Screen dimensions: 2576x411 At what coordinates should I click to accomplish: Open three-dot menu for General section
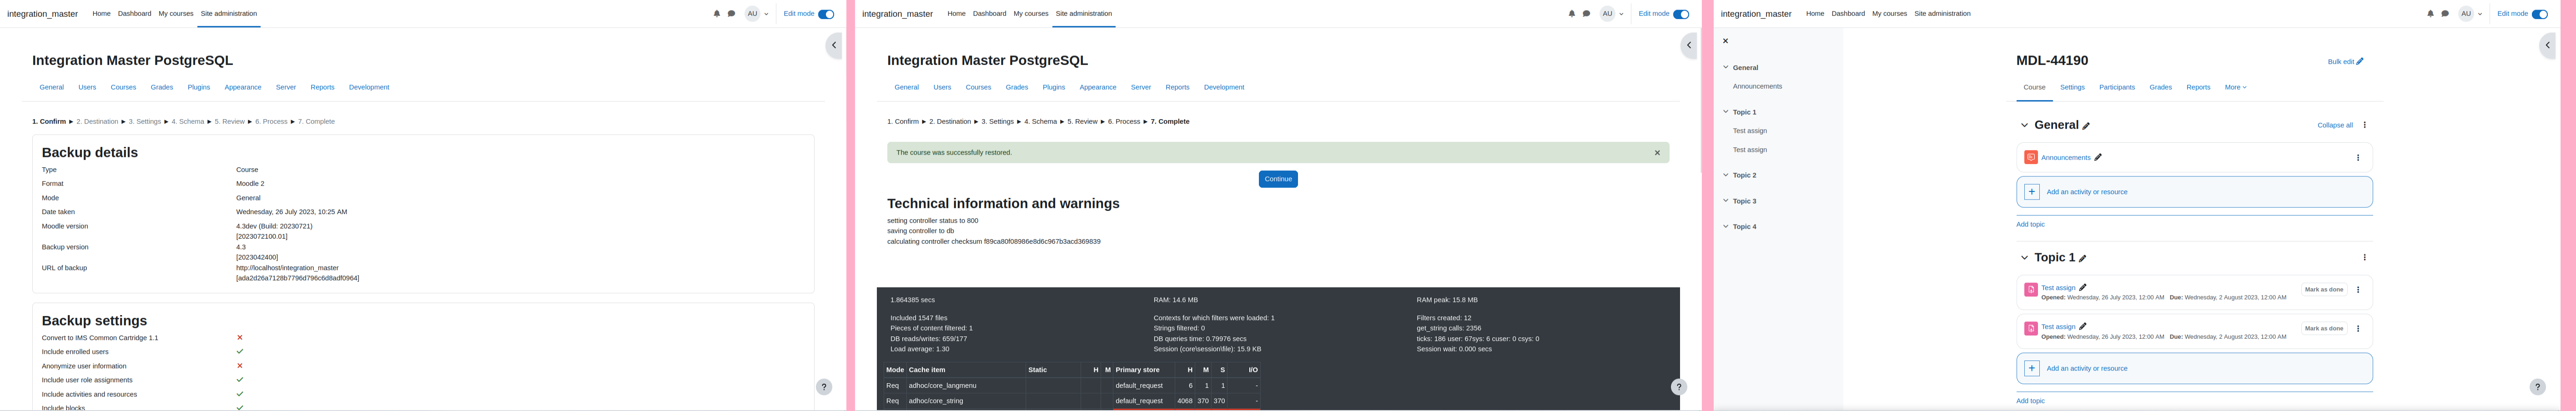[2364, 125]
